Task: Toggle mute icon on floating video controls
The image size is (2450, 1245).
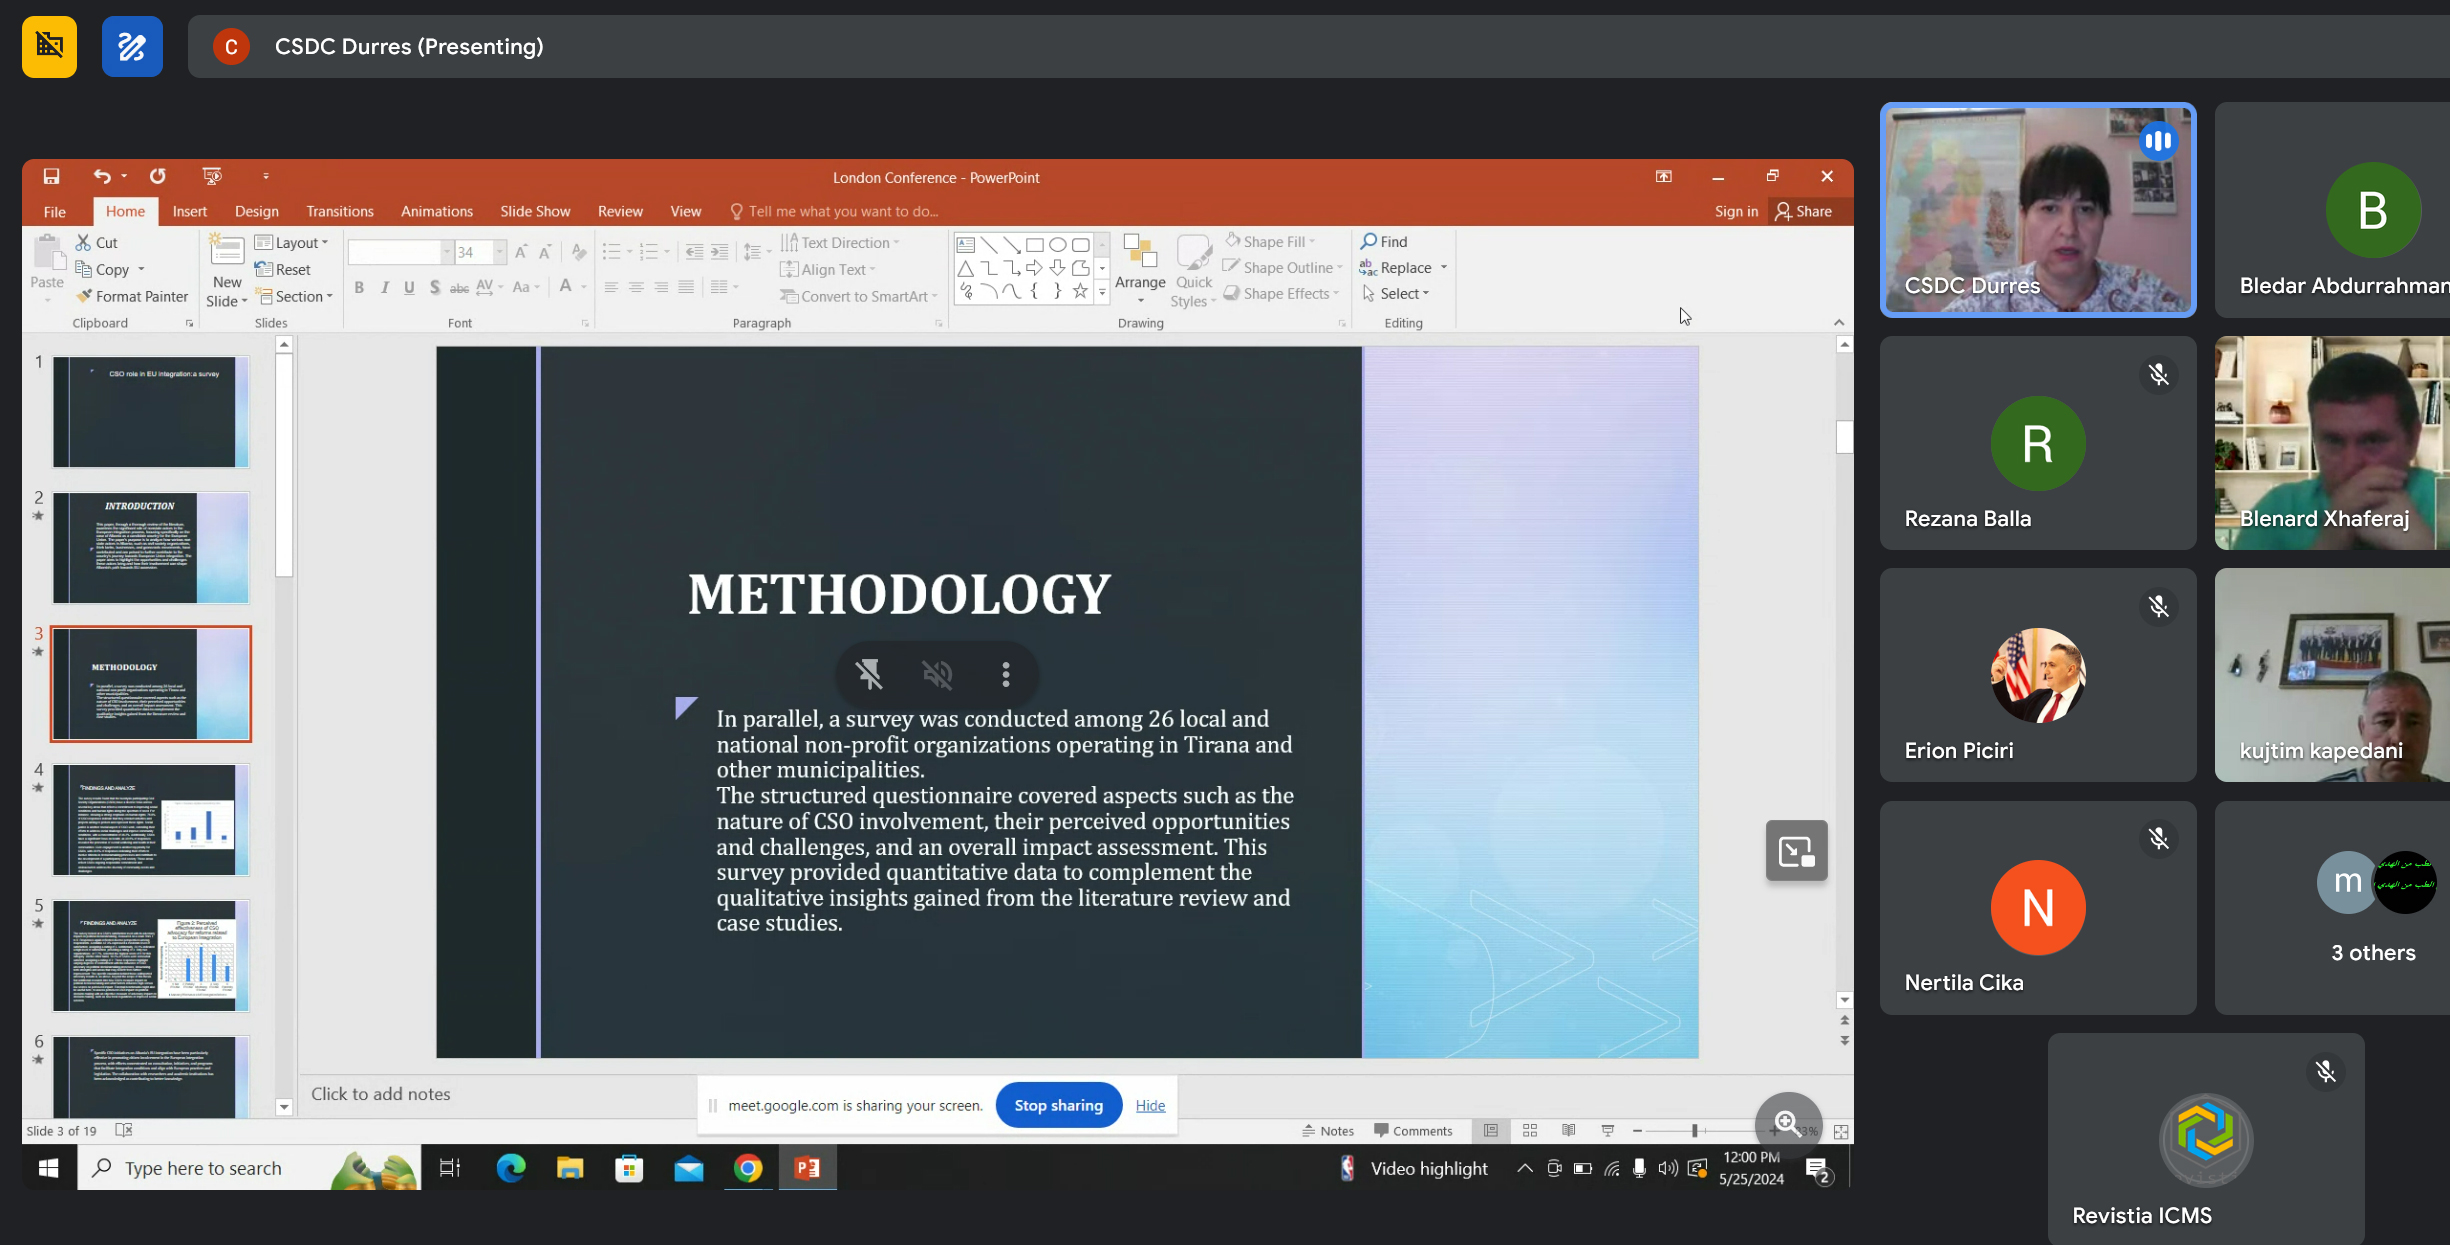Action: (937, 675)
